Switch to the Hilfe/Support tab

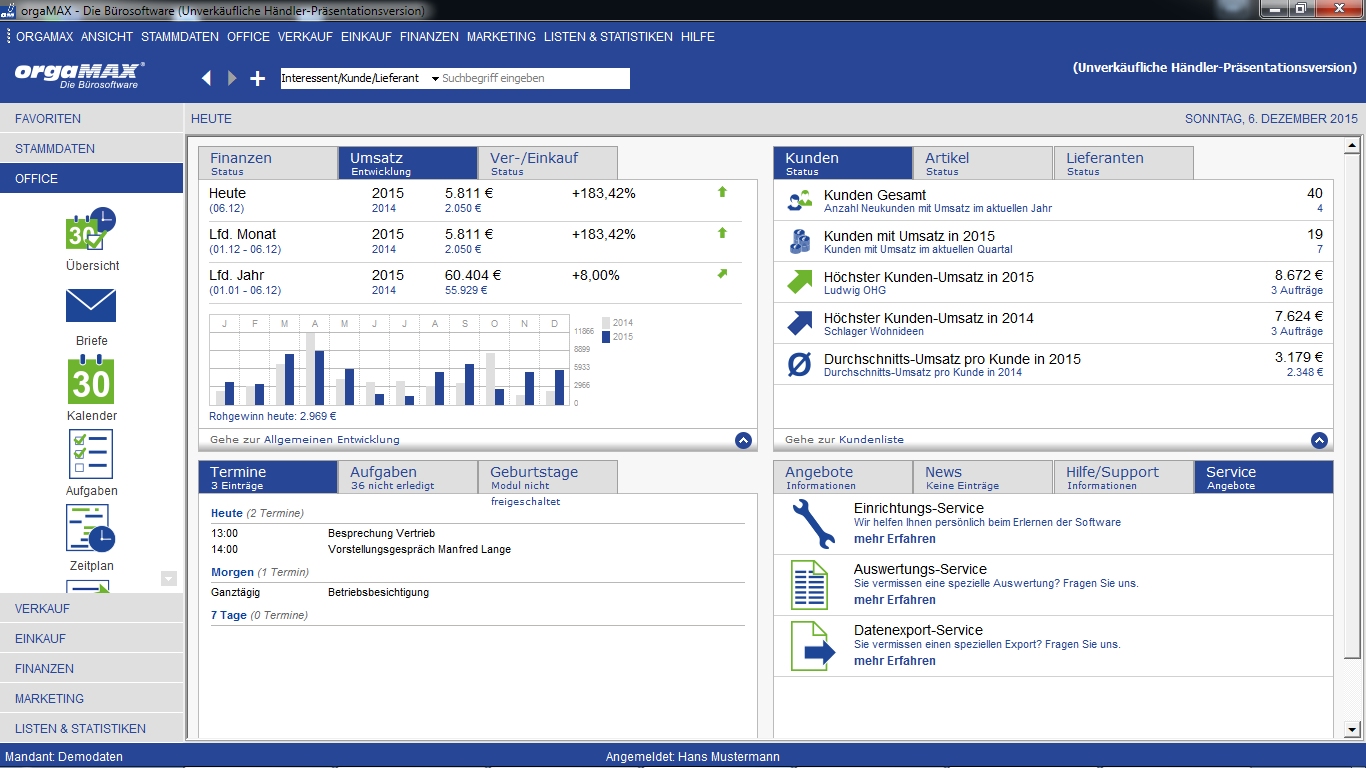(x=1123, y=477)
